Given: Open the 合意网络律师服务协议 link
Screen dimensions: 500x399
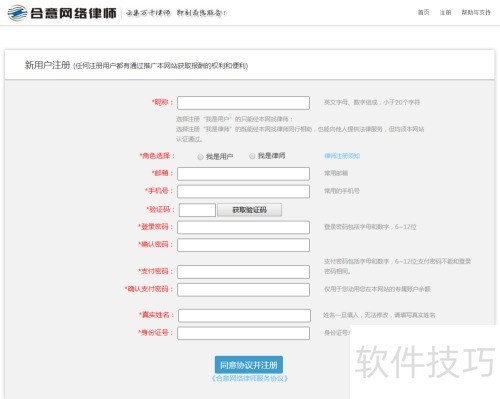Looking at the screenshot, I should click(x=249, y=378).
